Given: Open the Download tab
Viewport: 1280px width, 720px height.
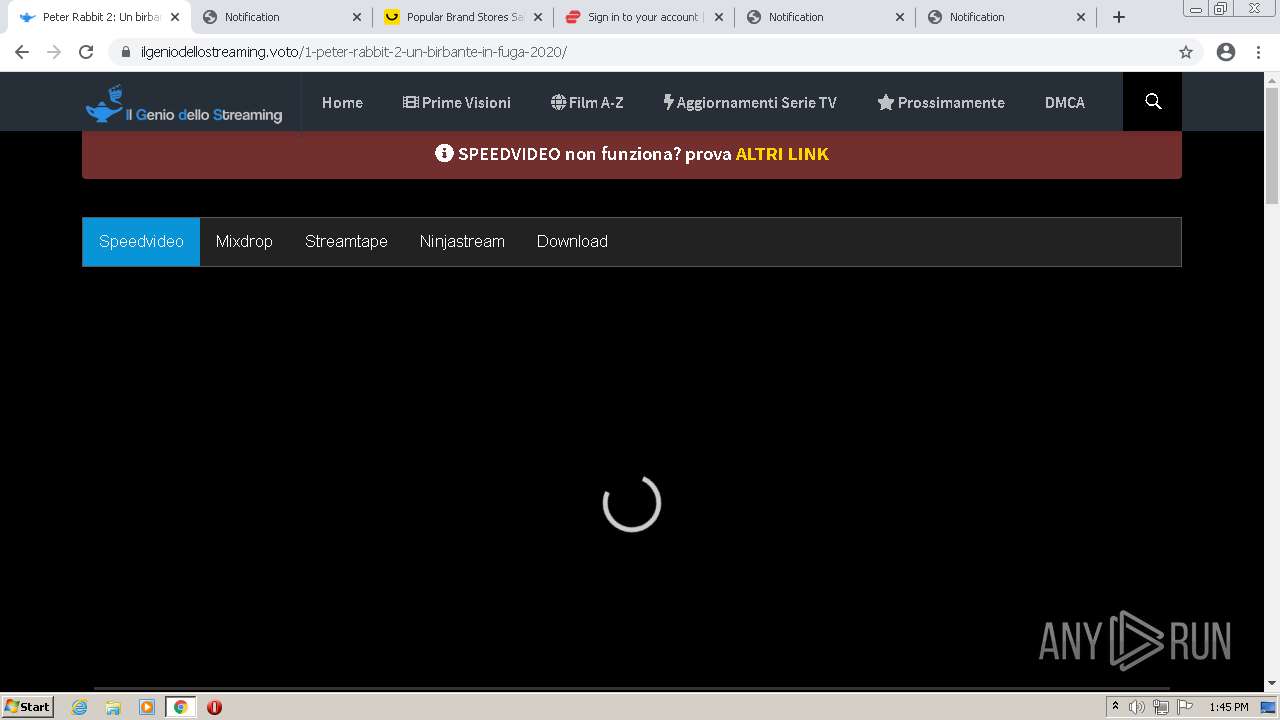Looking at the screenshot, I should coord(572,241).
